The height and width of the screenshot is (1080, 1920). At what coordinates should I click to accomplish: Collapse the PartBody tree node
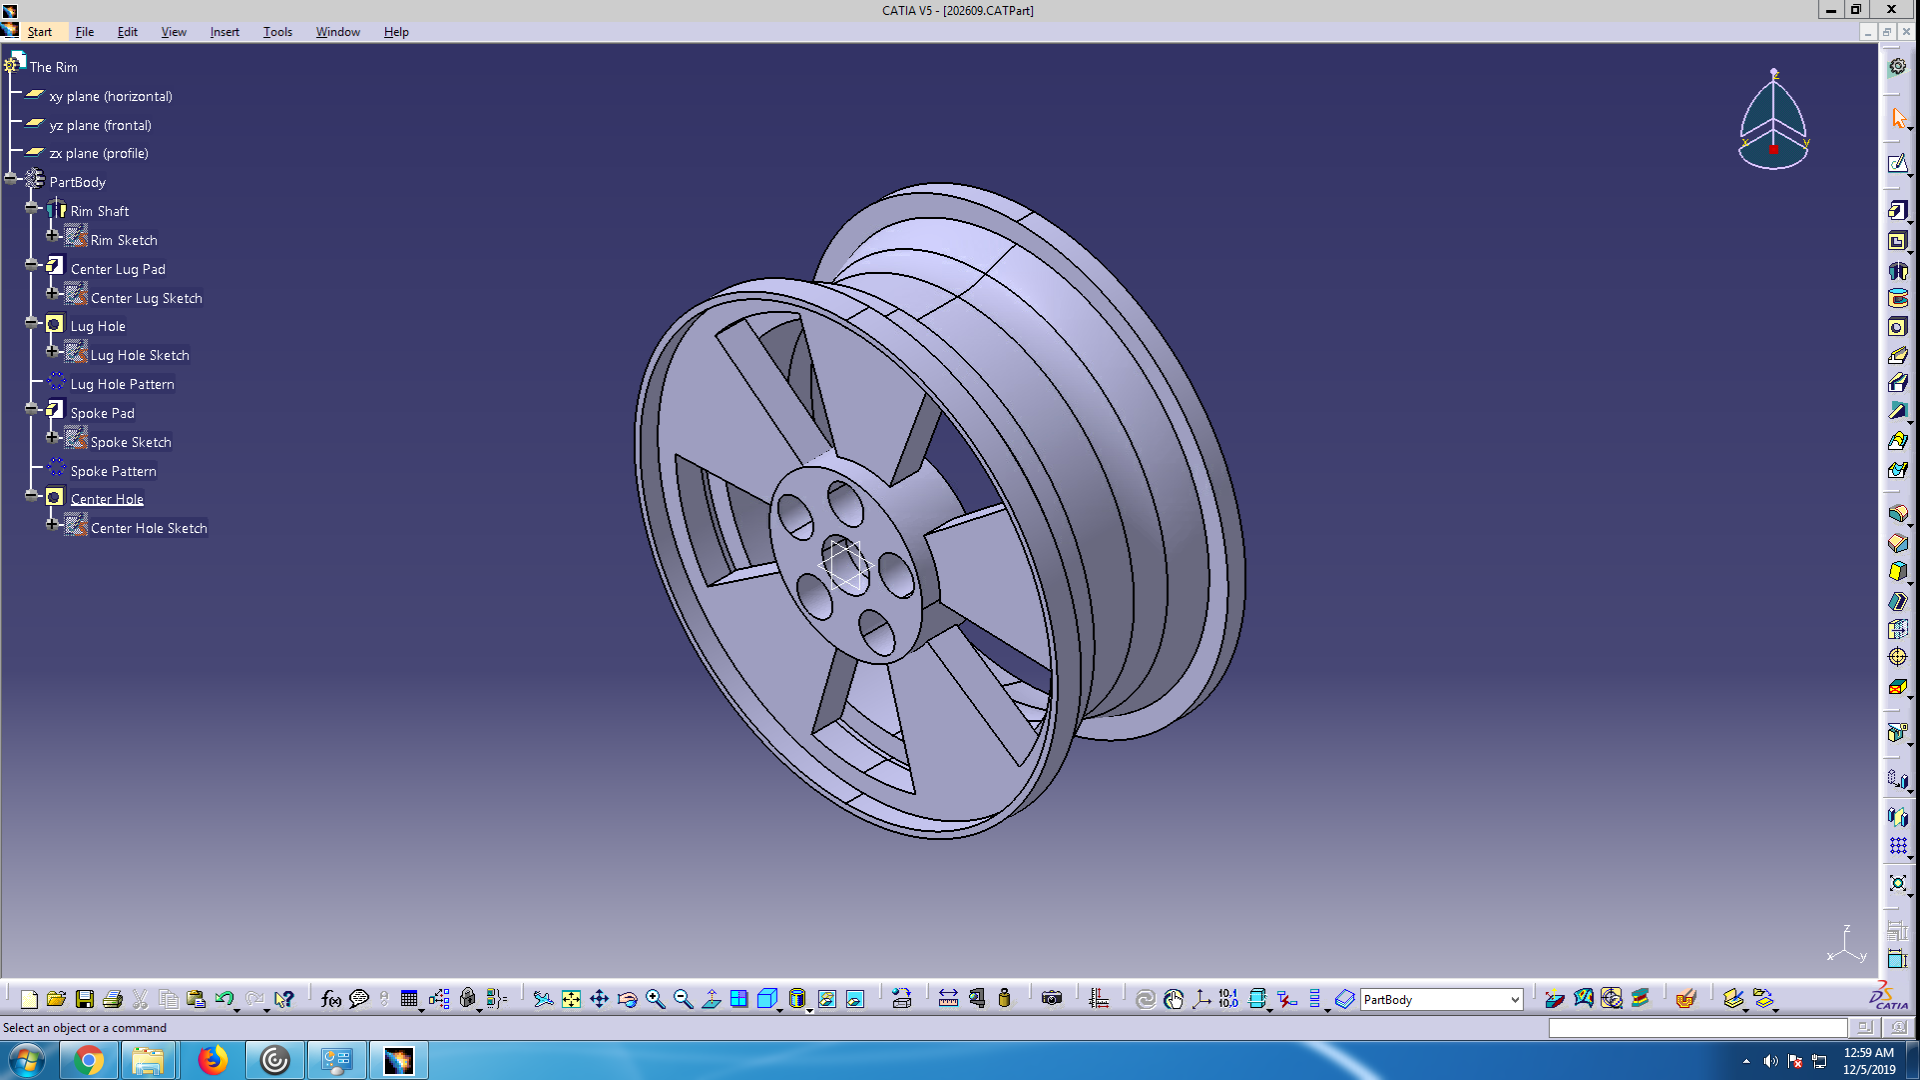coord(11,179)
